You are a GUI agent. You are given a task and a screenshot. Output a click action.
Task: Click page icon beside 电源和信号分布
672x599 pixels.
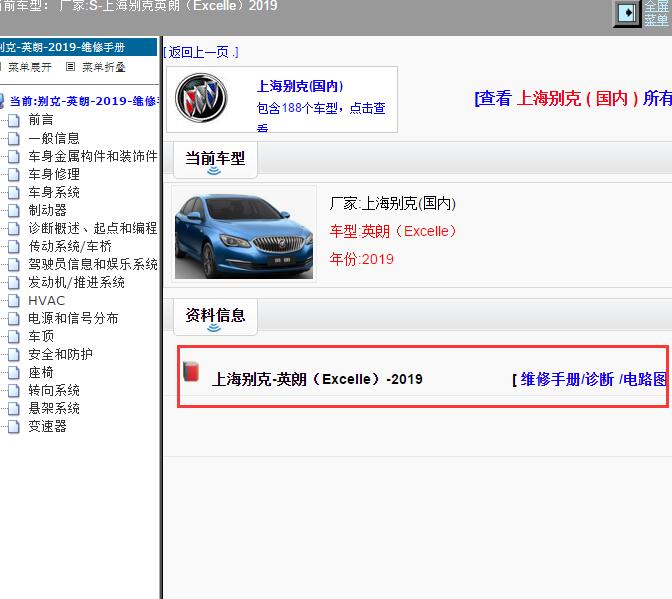14,318
